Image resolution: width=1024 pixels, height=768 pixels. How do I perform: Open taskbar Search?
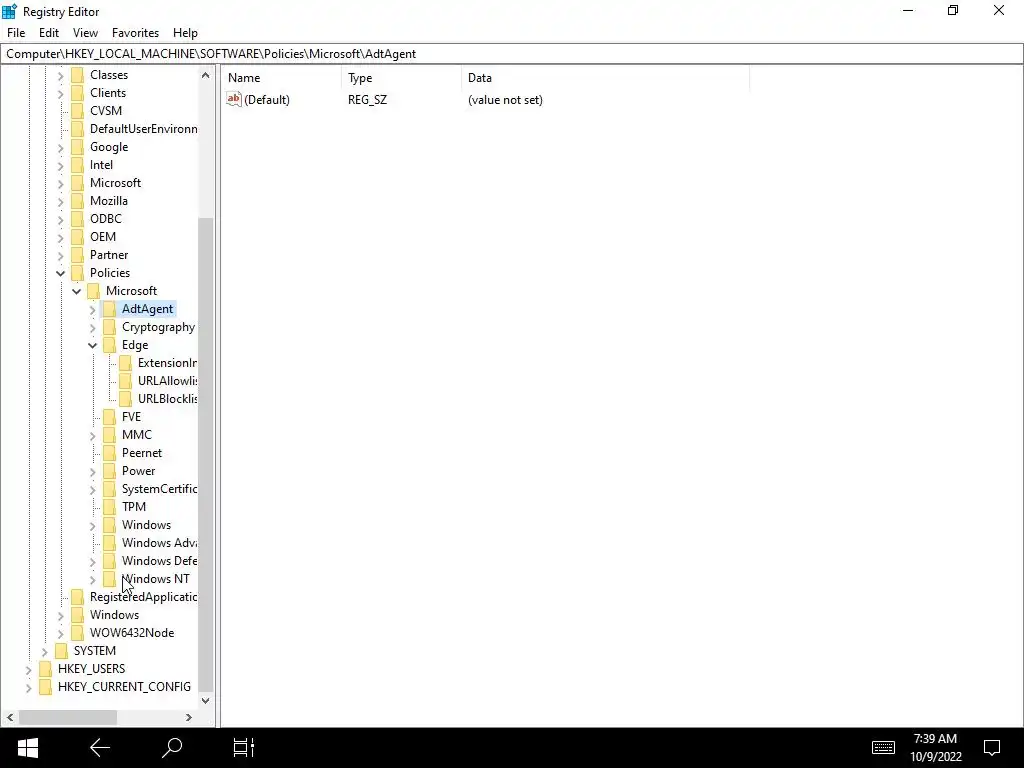(x=171, y=748)
